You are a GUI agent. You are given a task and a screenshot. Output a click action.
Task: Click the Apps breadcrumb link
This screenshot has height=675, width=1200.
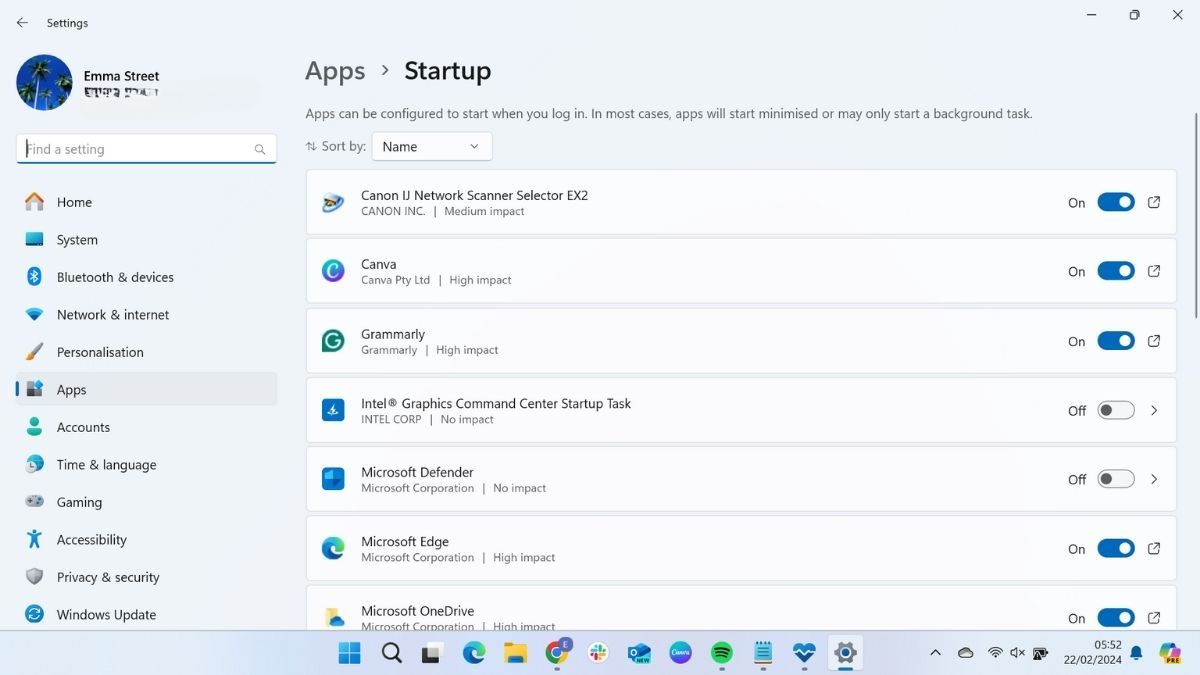click(x=335, y=70)
